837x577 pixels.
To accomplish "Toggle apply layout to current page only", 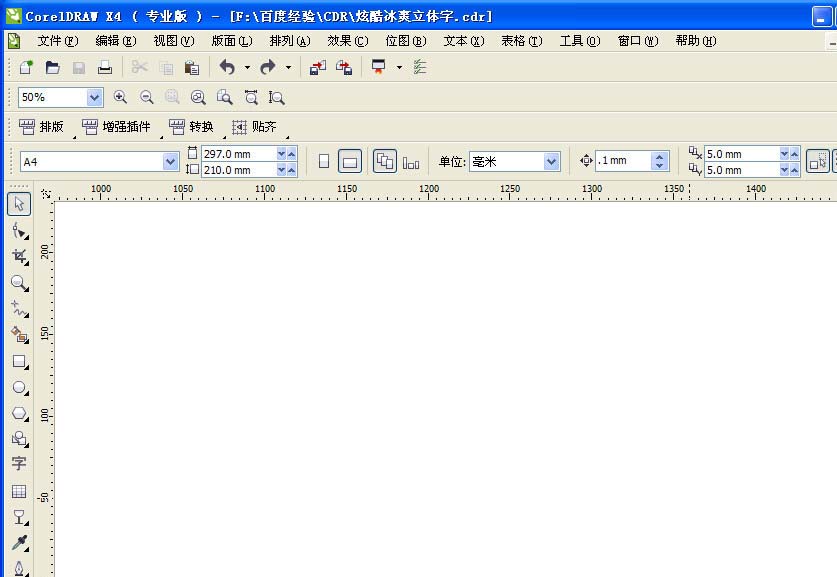I will click(411, 162).
